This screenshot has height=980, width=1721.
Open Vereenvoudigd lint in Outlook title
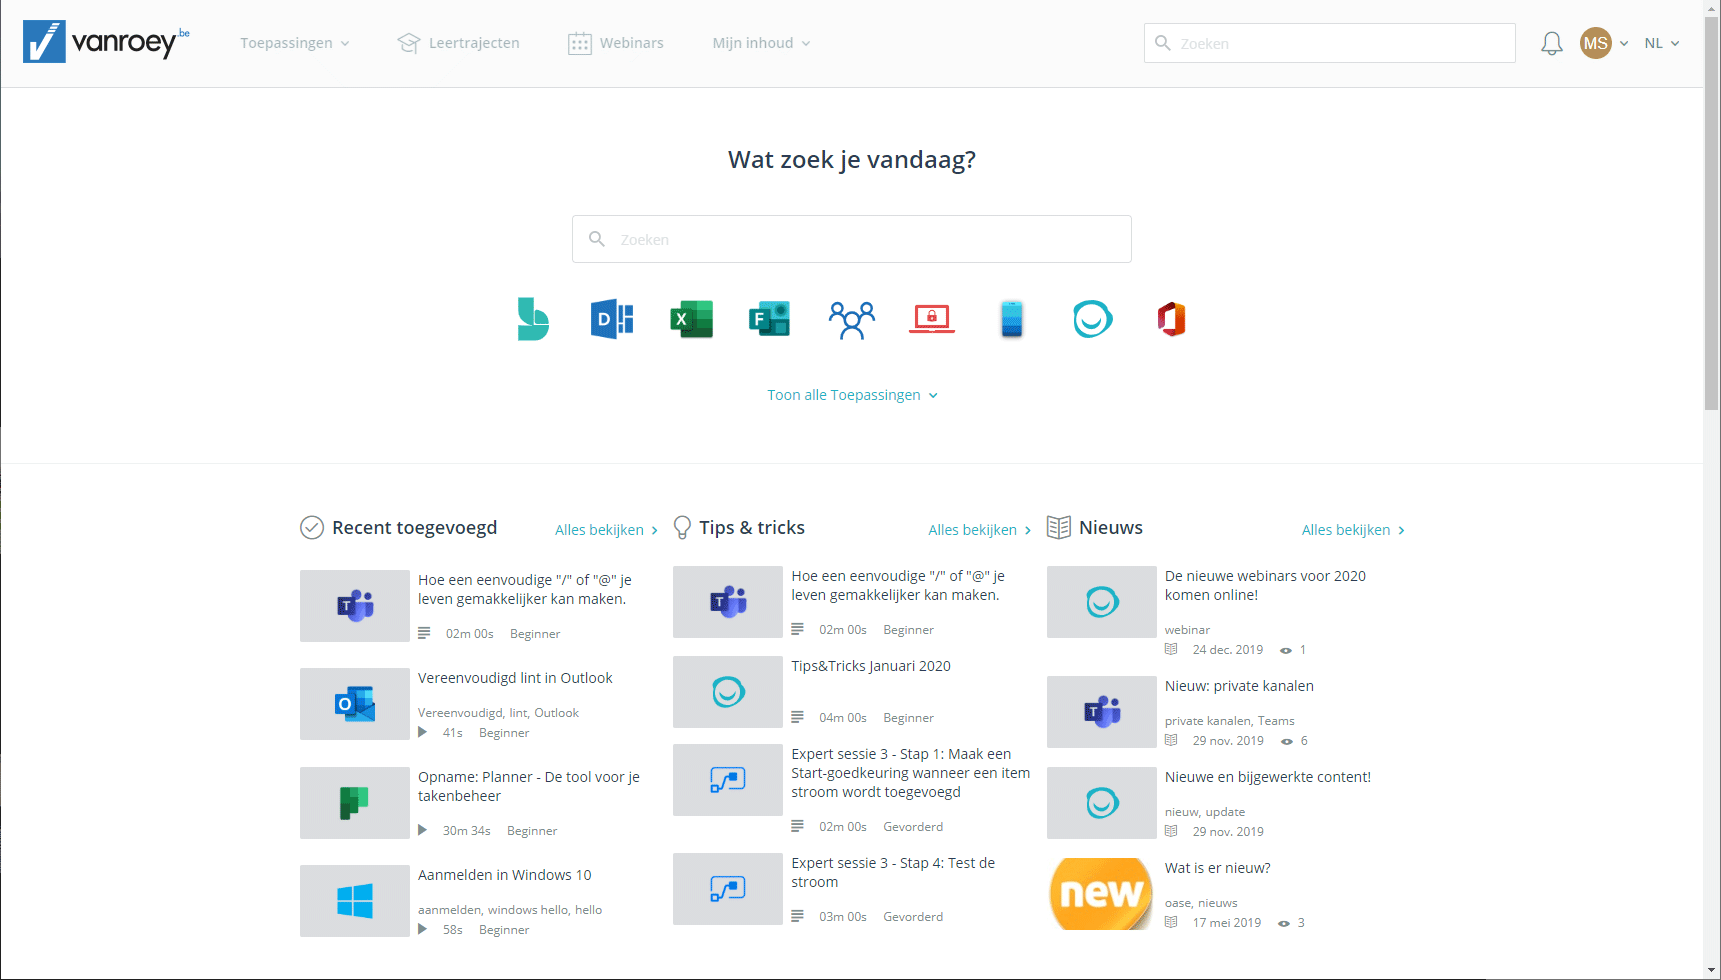[515, 678]
